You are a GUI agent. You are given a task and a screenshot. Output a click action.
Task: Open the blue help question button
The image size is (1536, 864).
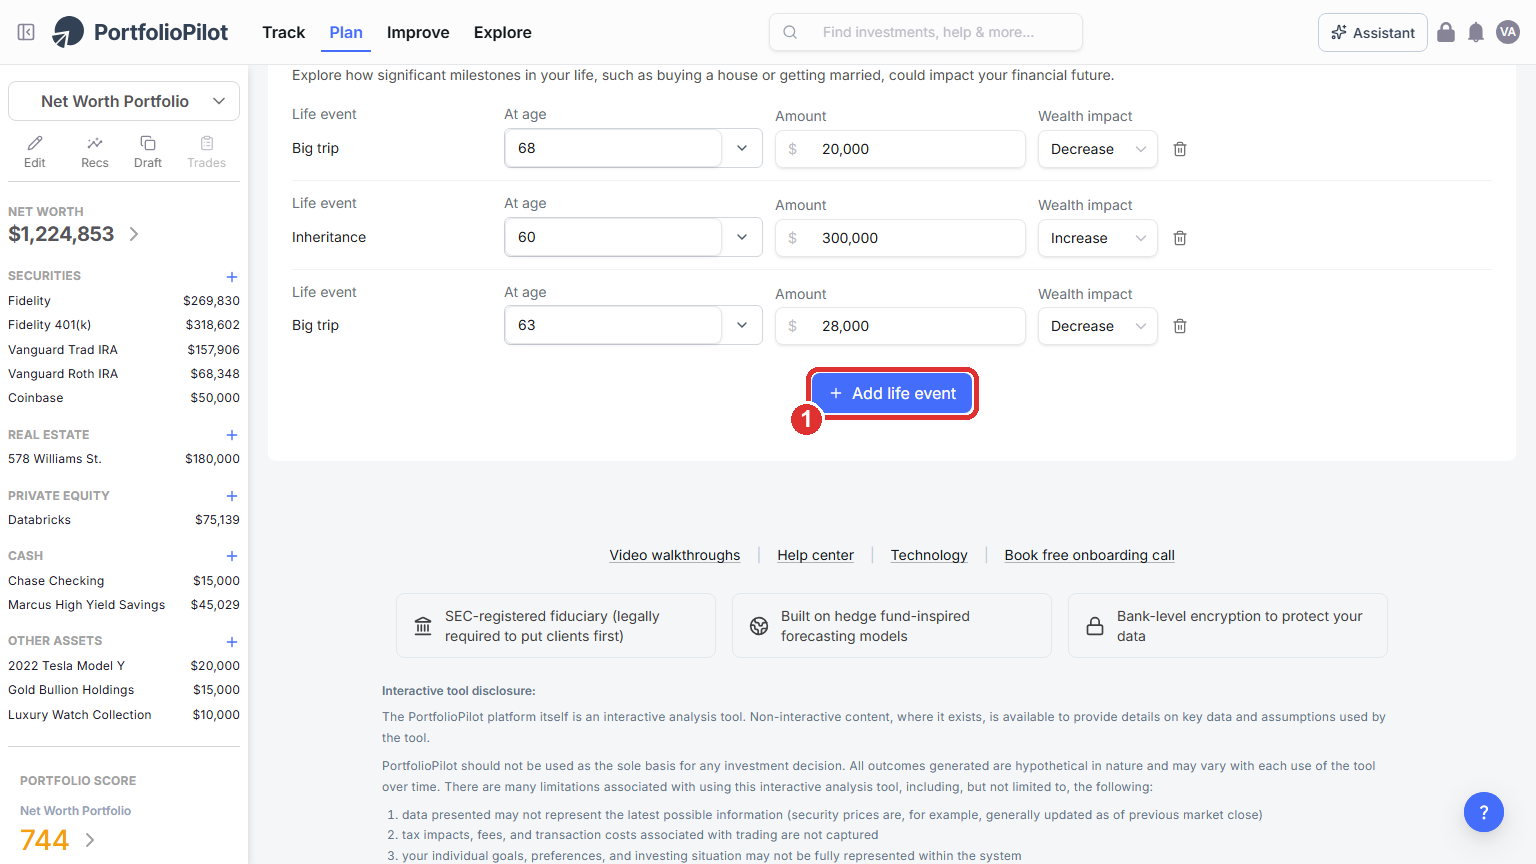coord(1484,812)
